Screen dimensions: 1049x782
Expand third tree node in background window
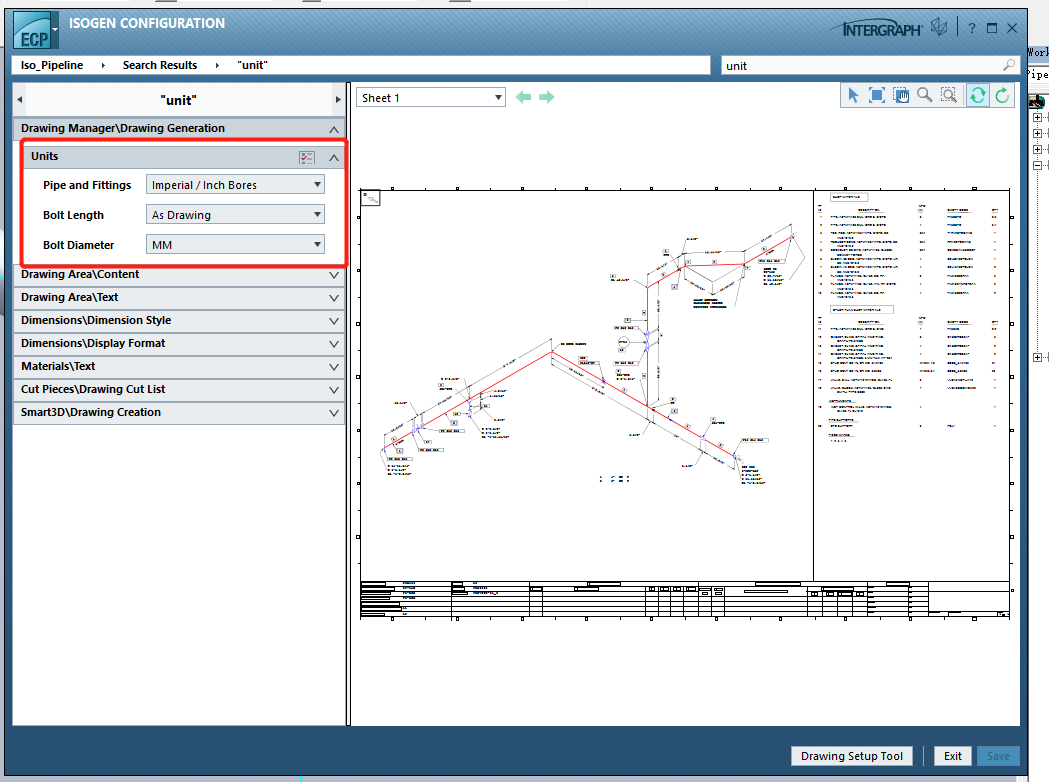(1037, 149)
